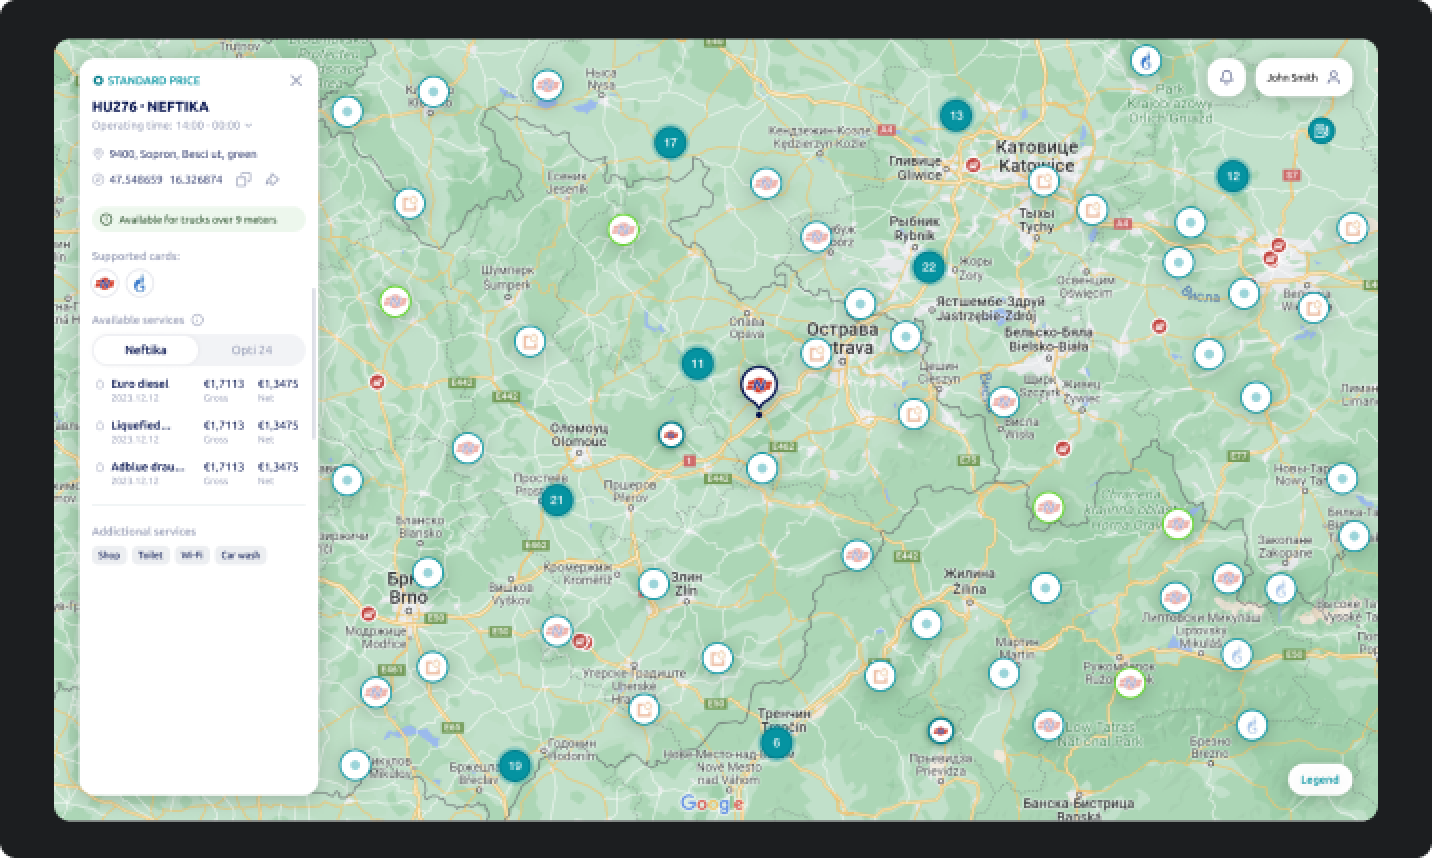The height and width of the screenshot is (858, 1432).
Task: Click the station panel scrollbar
Action: coord(314,365)
